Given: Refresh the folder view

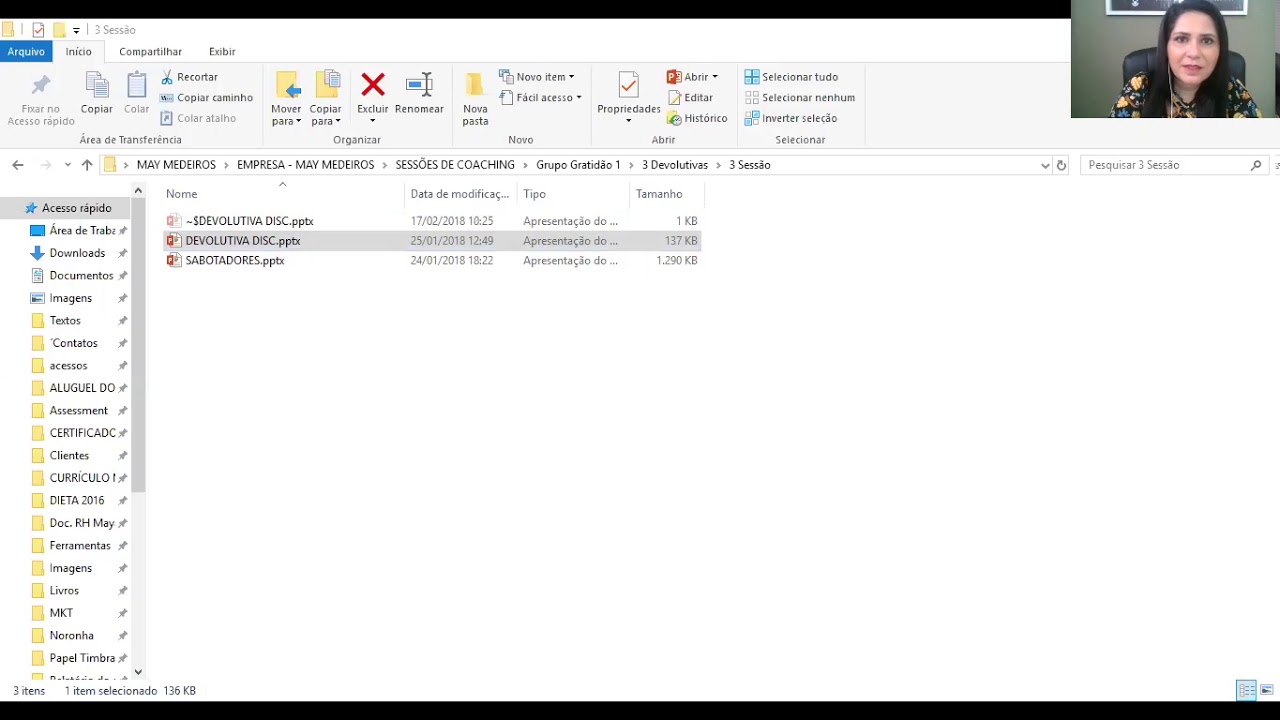Looking at the screenshot, I should [1061, 165].
